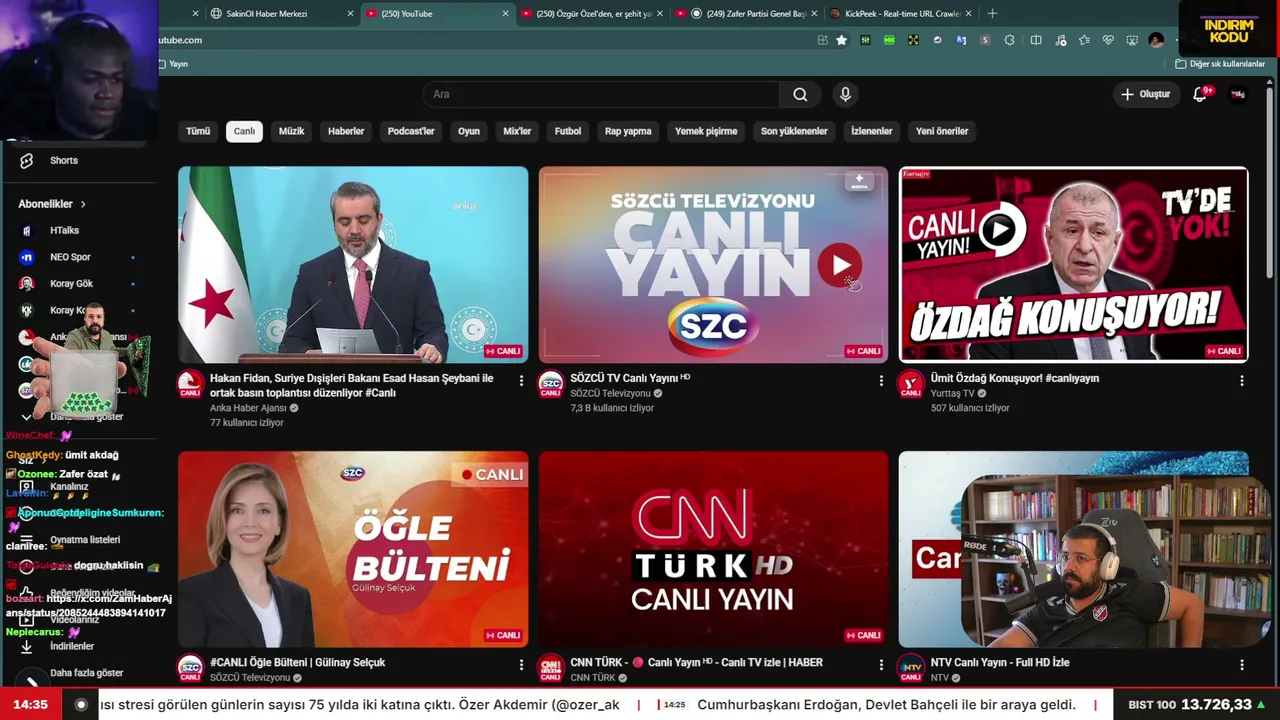Click the browser profile picture
The height and width of the screenshot is (720, 1280).
click(1156, 40)
